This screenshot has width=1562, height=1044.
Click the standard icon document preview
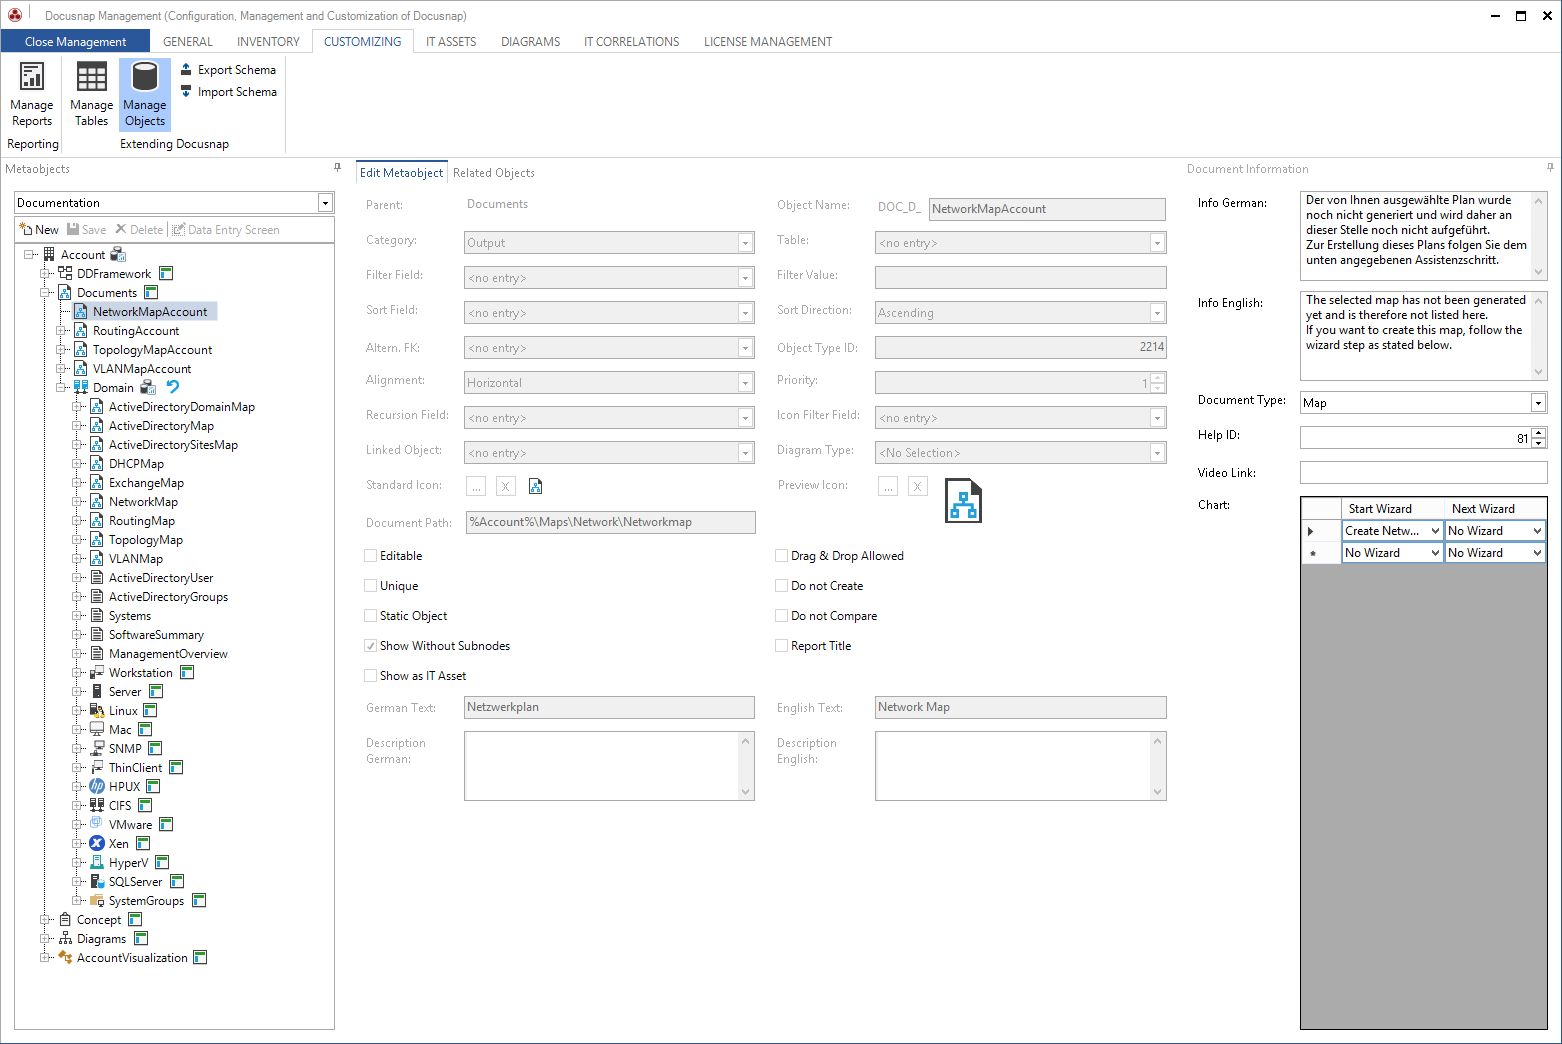tap(535, 486)
